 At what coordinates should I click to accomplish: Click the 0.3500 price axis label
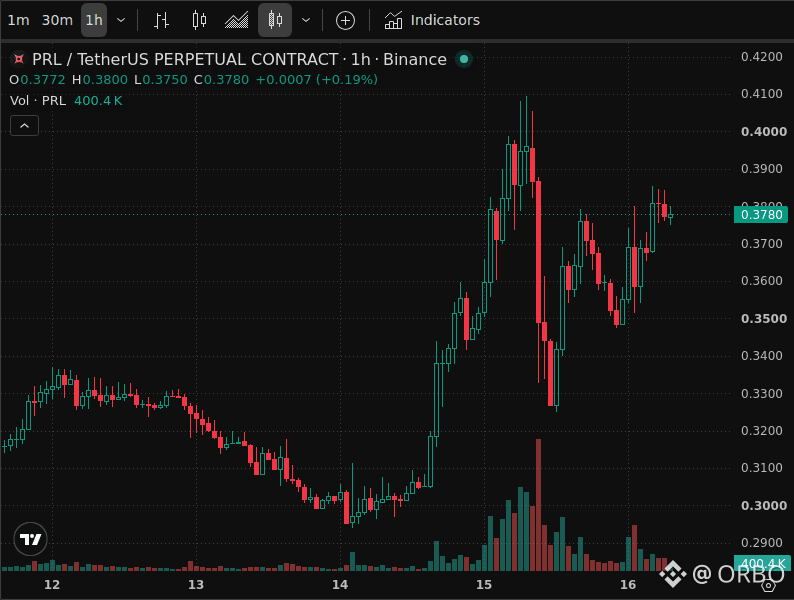click(764, 318)
